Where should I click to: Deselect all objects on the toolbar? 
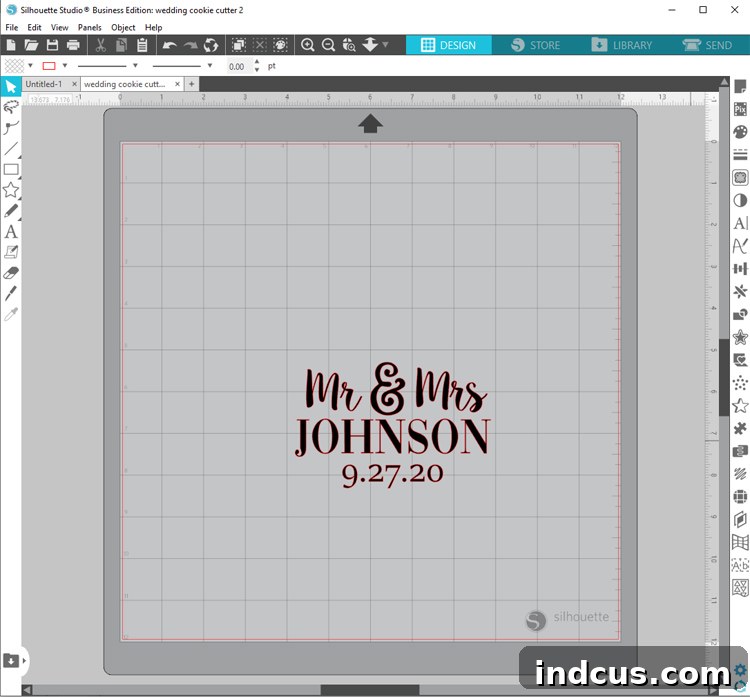259,45
